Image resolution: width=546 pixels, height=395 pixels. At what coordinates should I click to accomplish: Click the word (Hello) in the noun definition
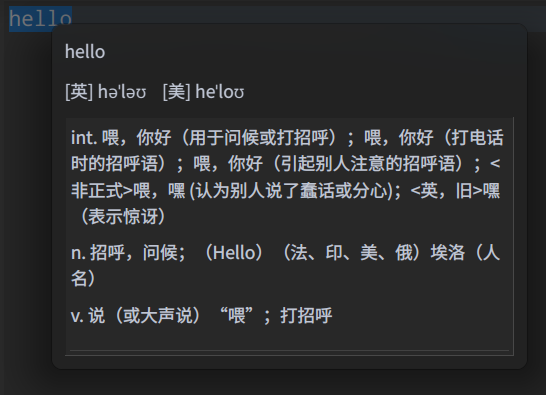tap(234, 253)
